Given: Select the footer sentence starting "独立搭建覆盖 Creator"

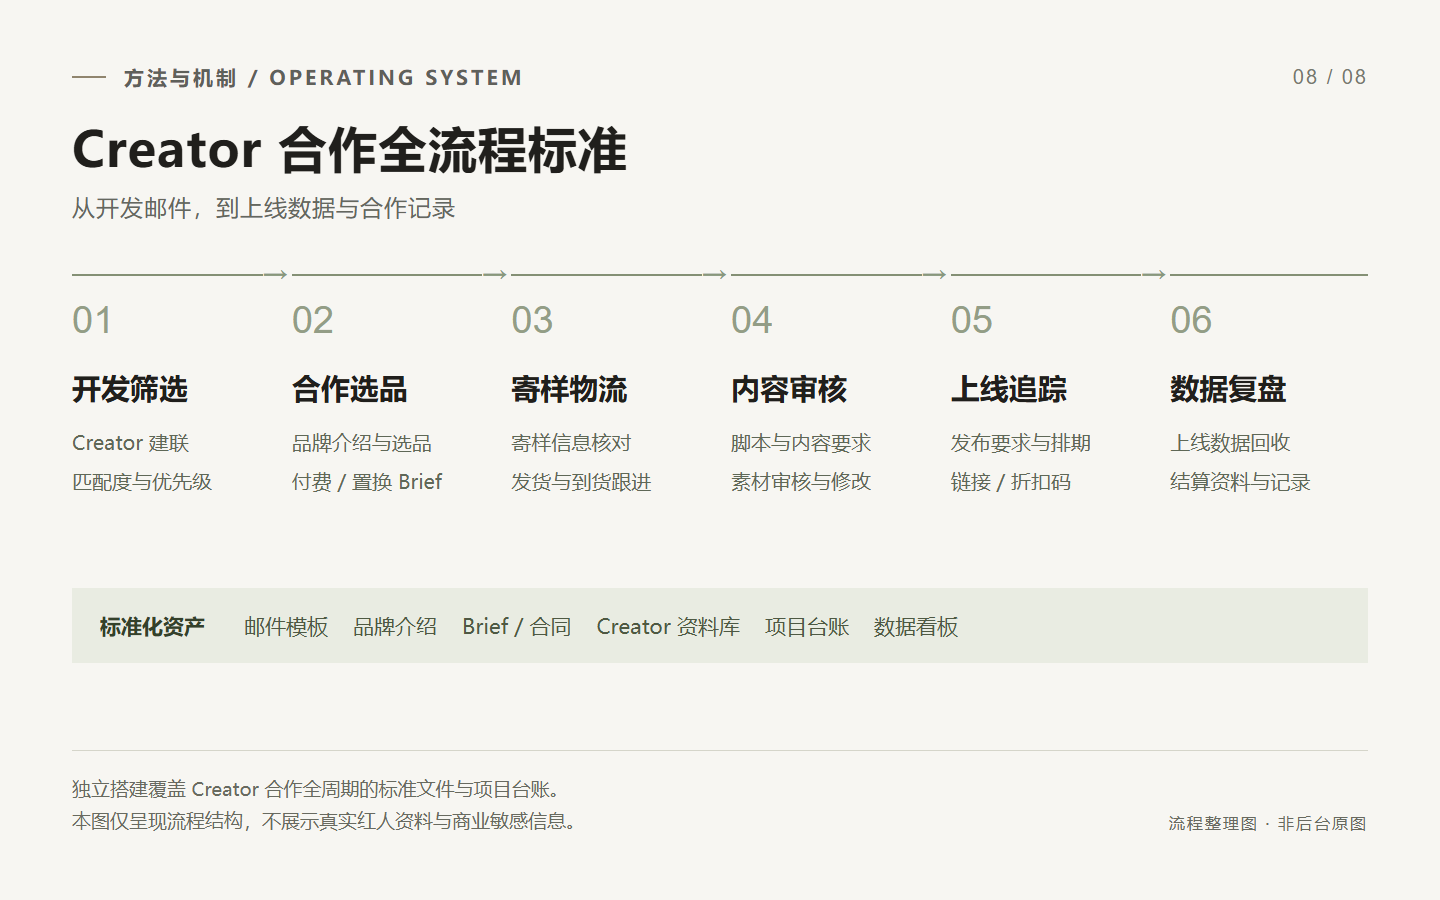Looking at the screenshot, I should (316, 789).
